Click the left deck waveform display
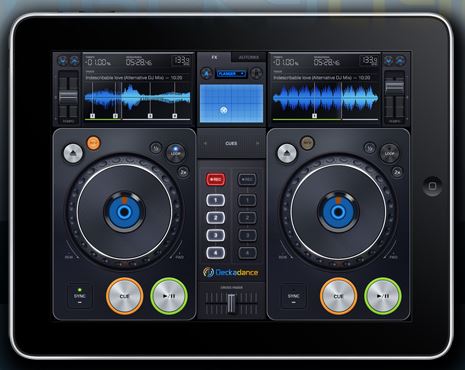Image resolution: width=465 pixels, height=370 pixels. 138,99
